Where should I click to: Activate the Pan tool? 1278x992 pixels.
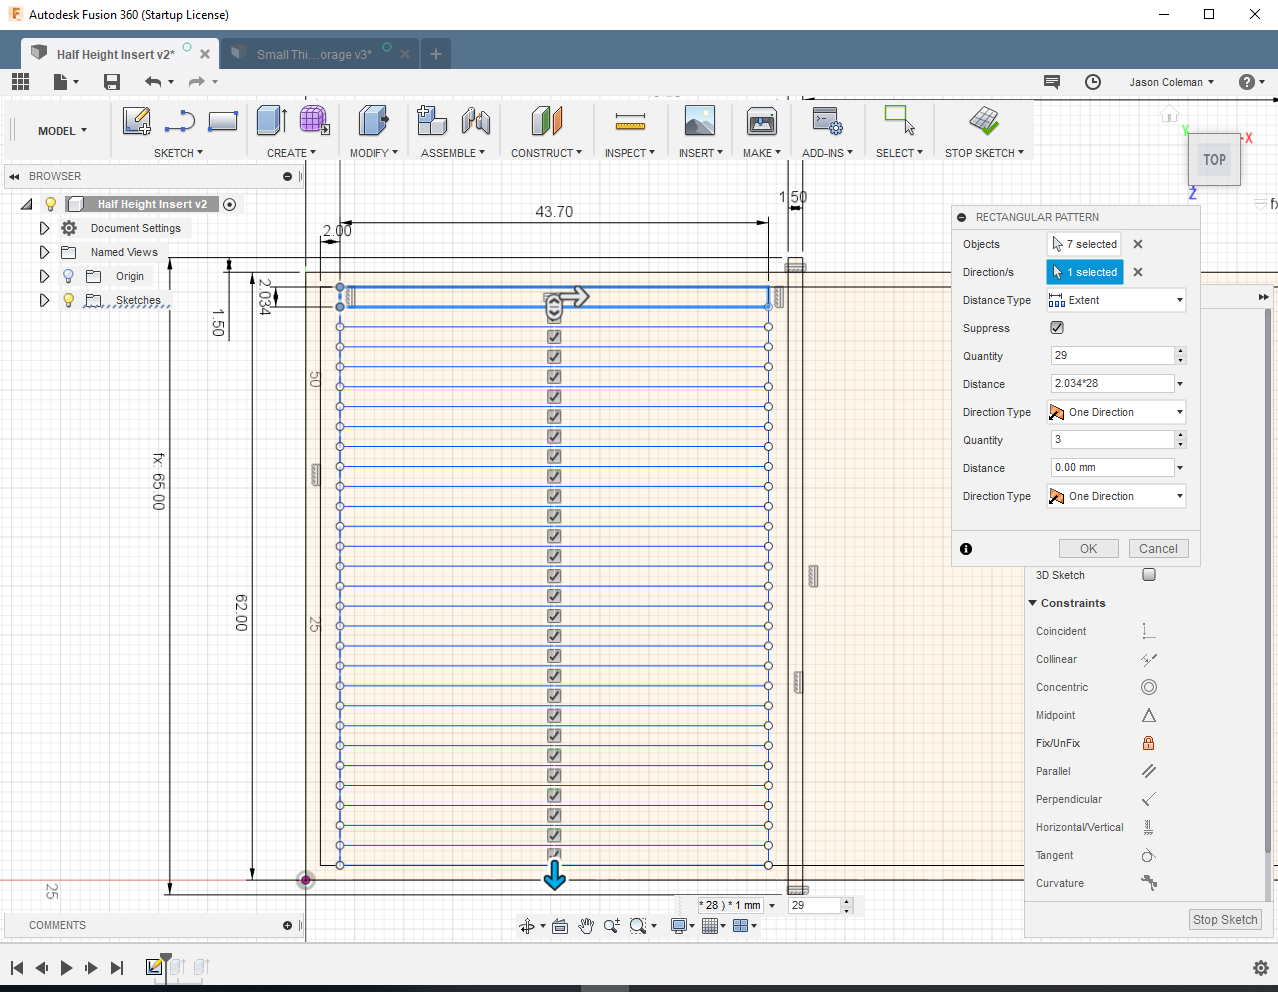pyautogui.click(x=586, y=925)
